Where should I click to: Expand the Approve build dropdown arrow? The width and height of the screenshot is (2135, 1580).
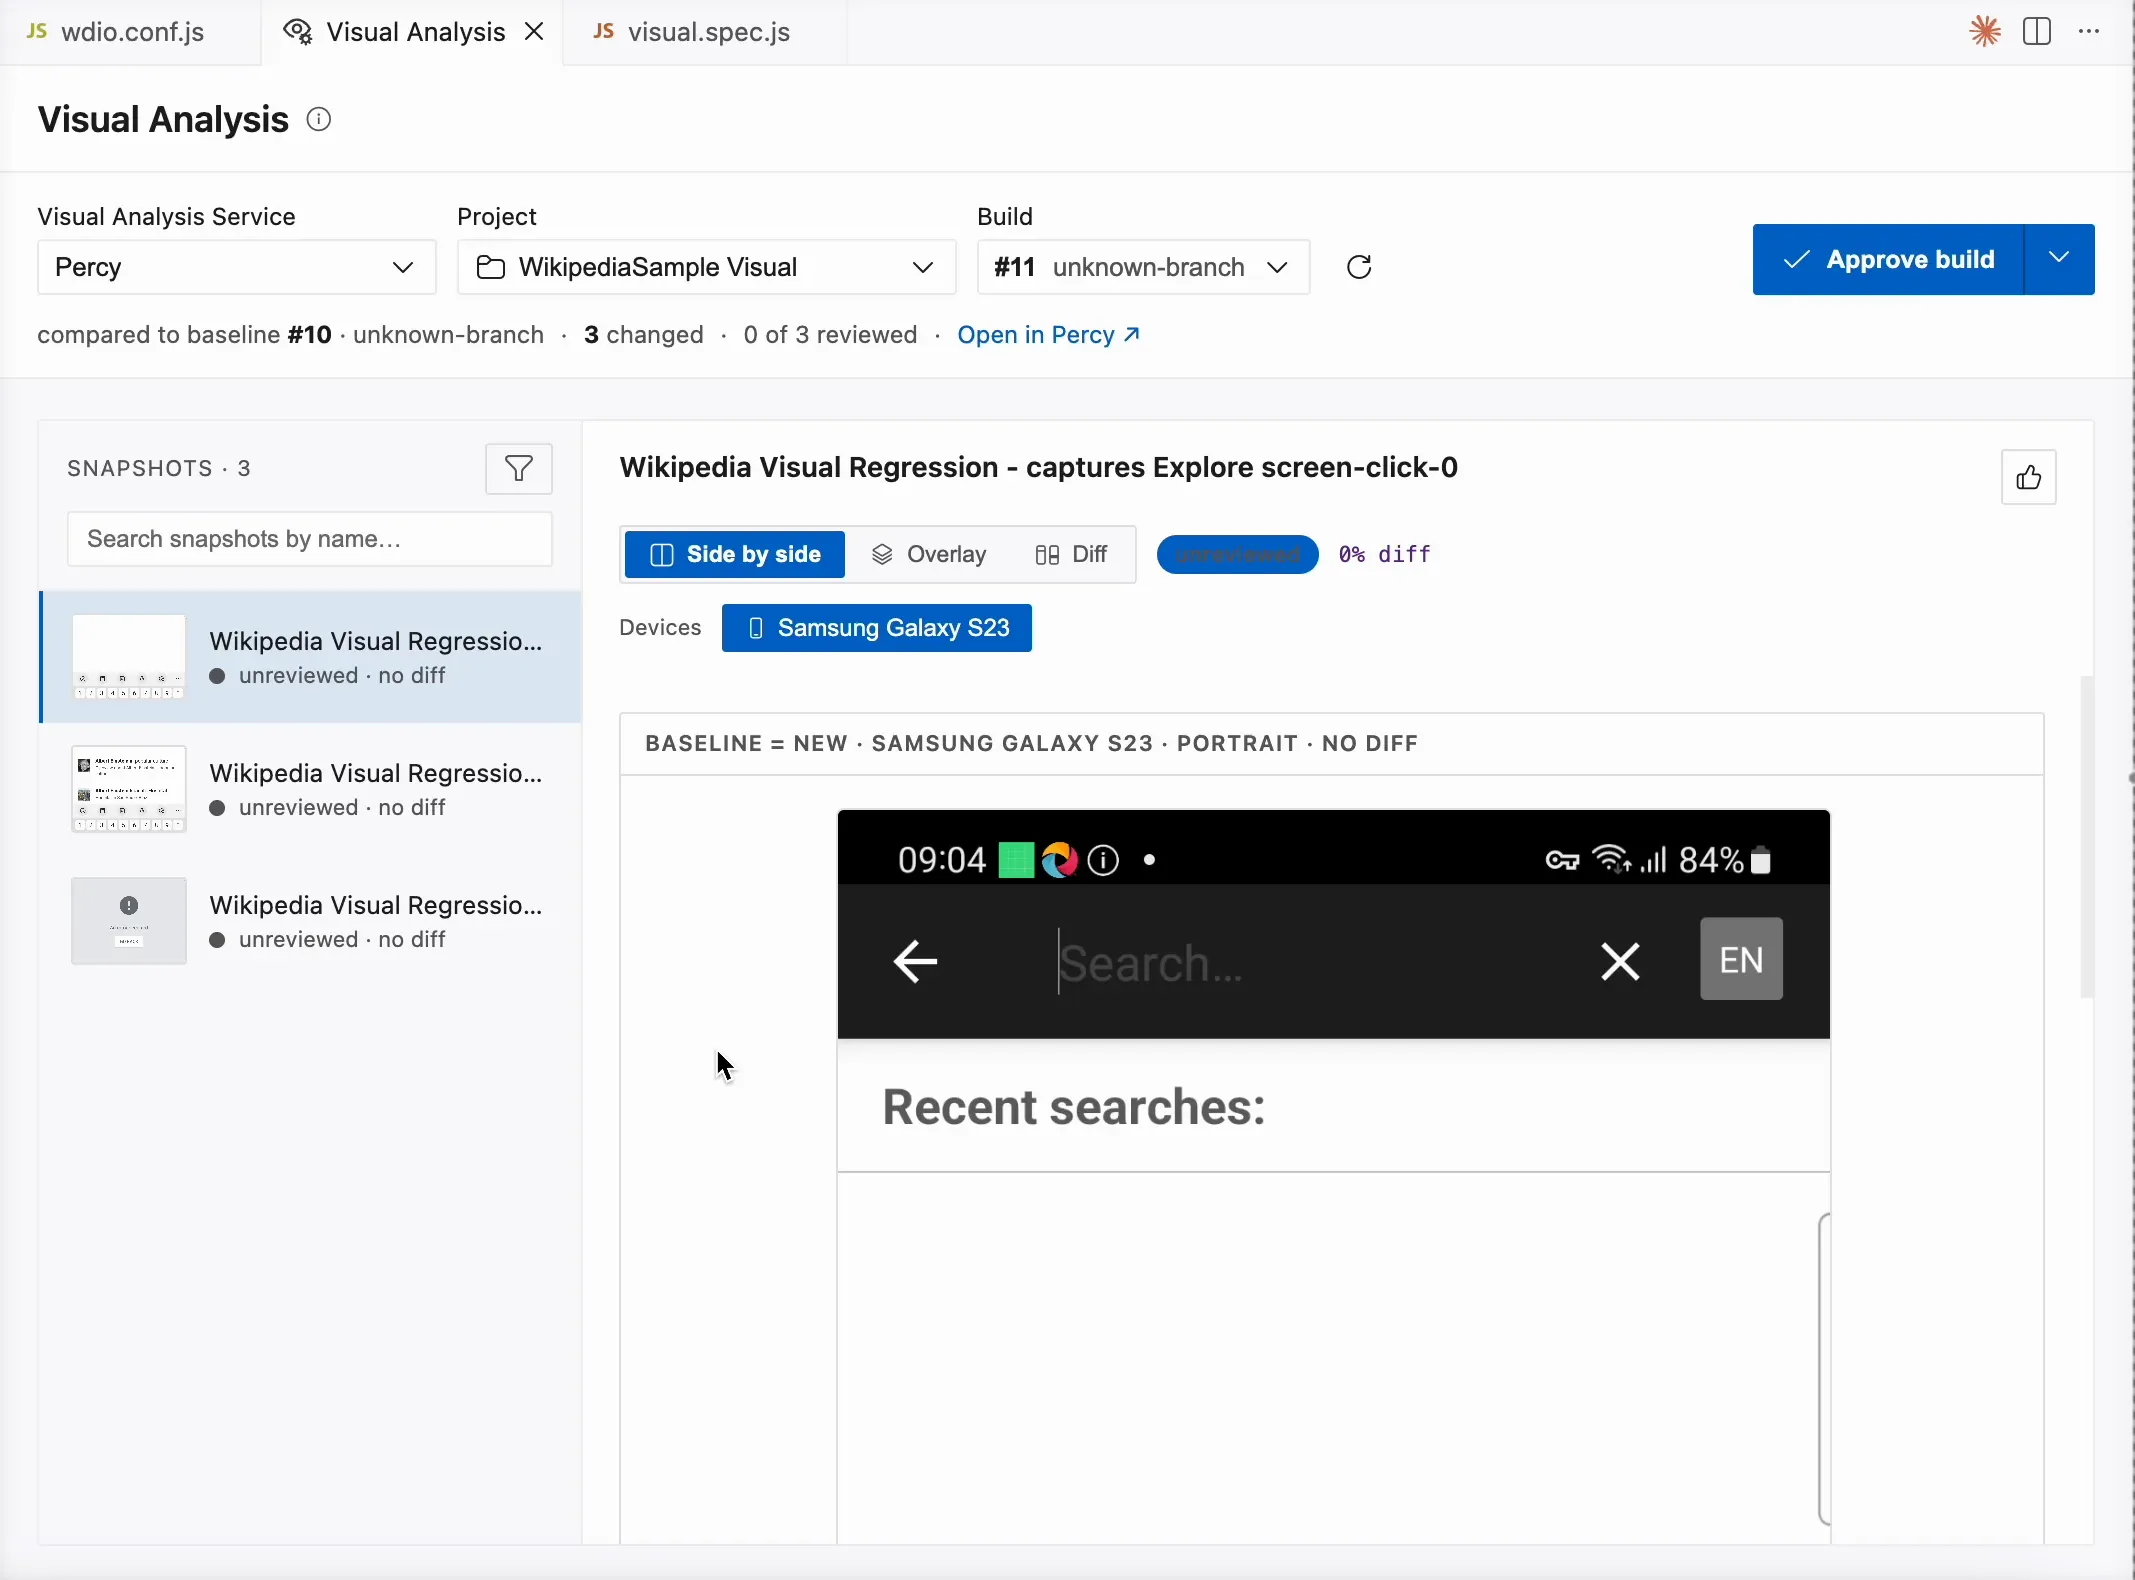pyautogui.click(x=2059, y=259)
